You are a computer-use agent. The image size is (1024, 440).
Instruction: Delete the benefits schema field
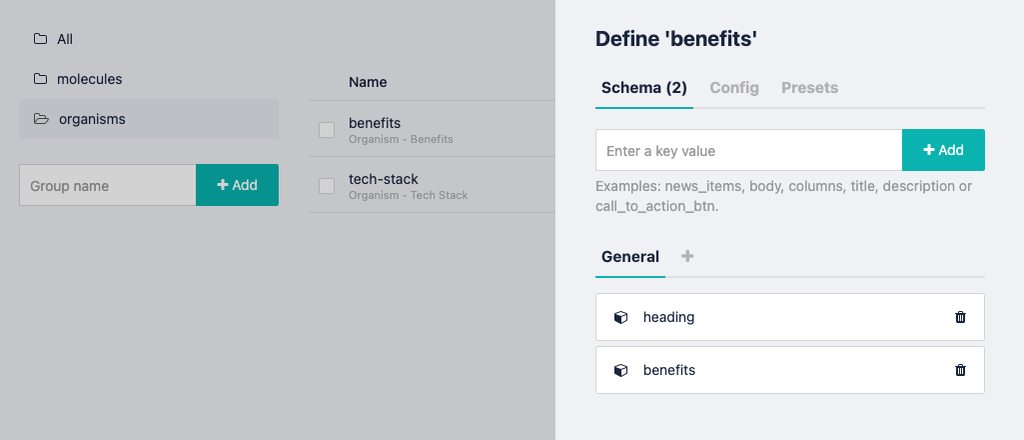point(960,370)
